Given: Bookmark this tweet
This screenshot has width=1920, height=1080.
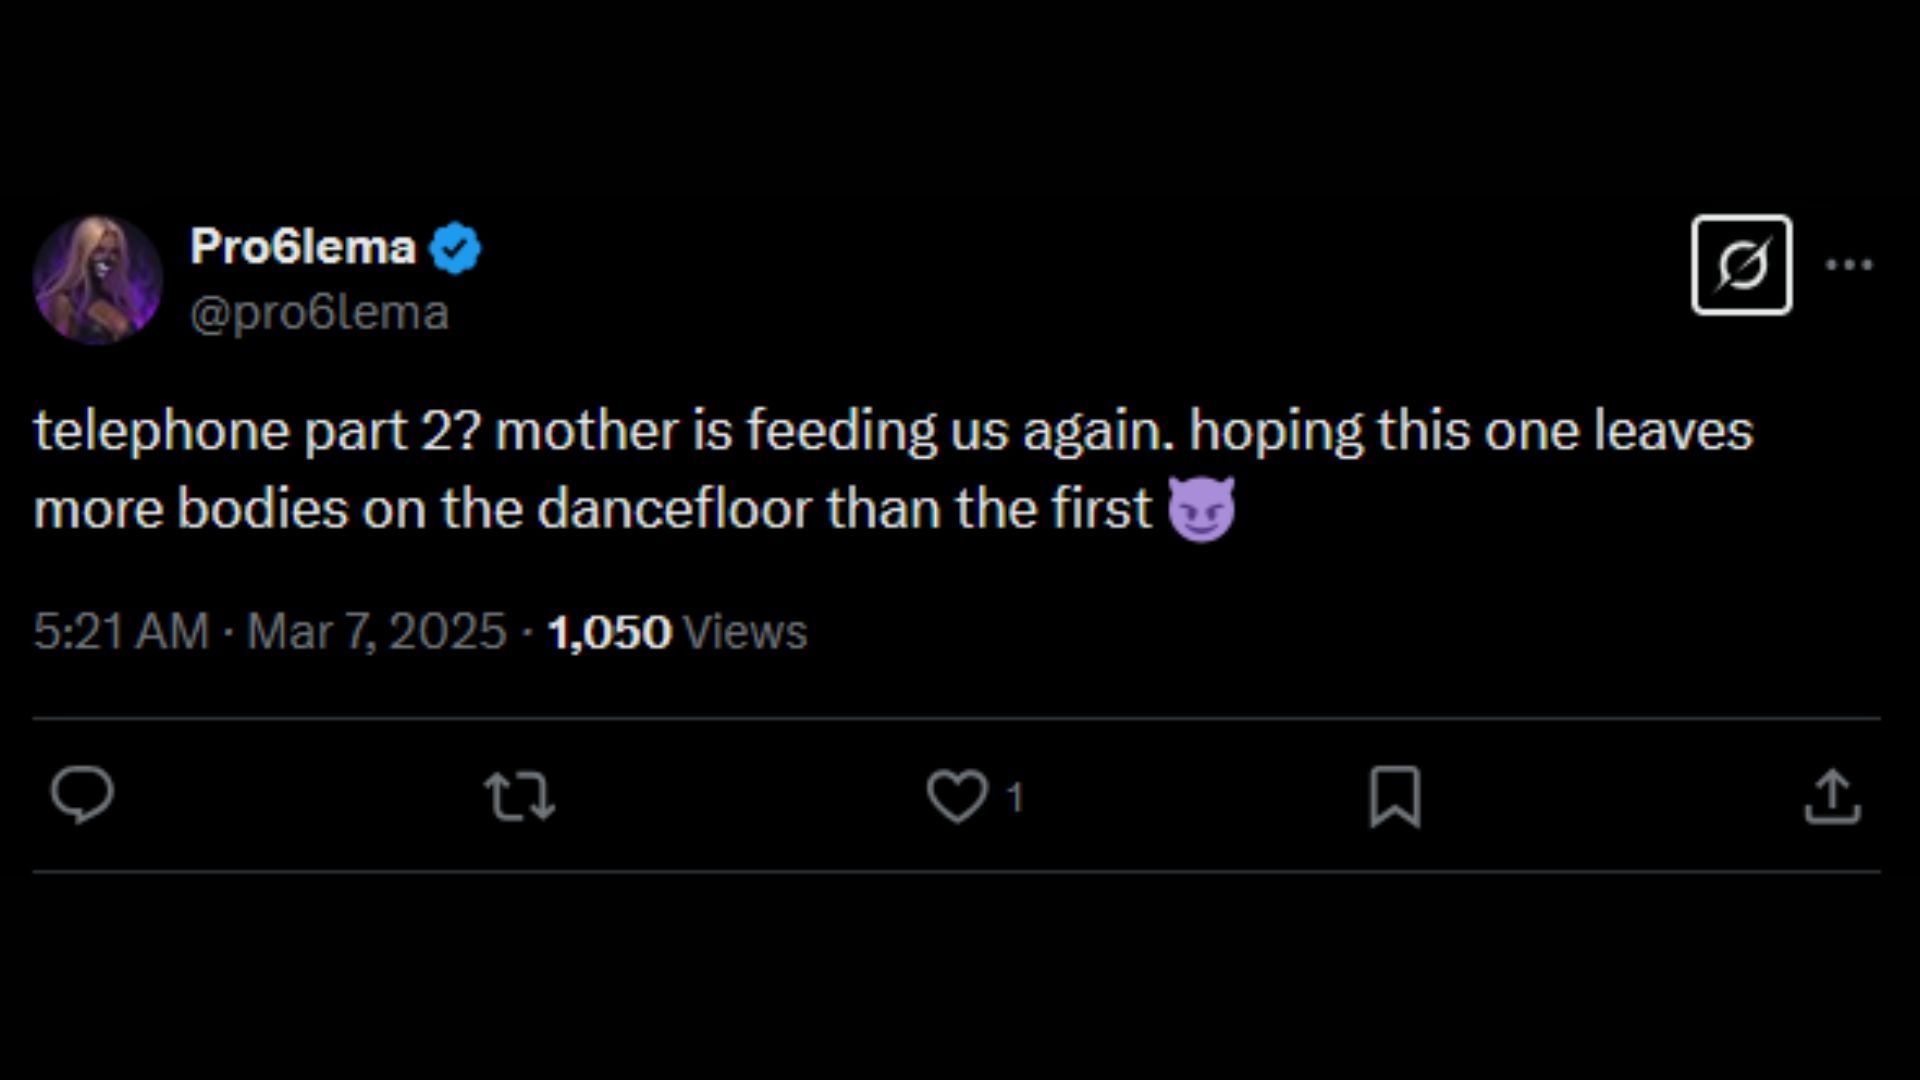Looking at the screenshot, I should coord(1394,797).
